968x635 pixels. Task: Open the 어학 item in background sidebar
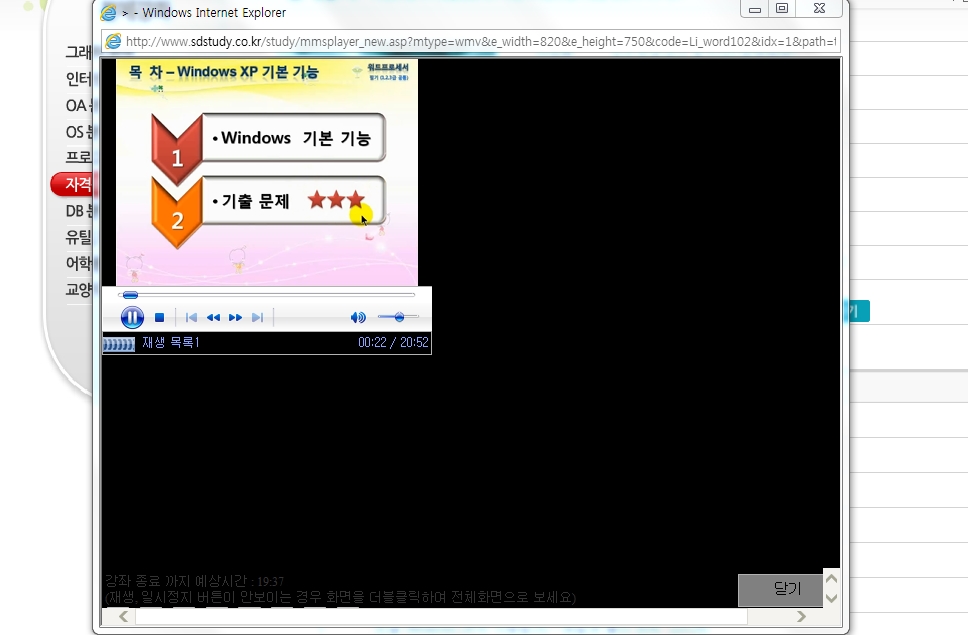[78, 264]
